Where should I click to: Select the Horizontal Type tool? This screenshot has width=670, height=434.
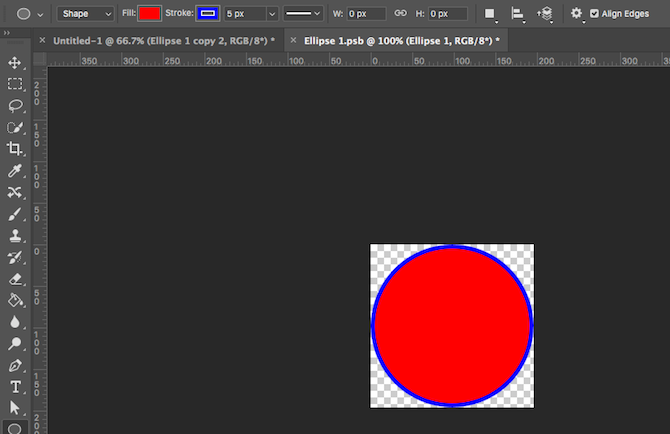coord(15,386)
